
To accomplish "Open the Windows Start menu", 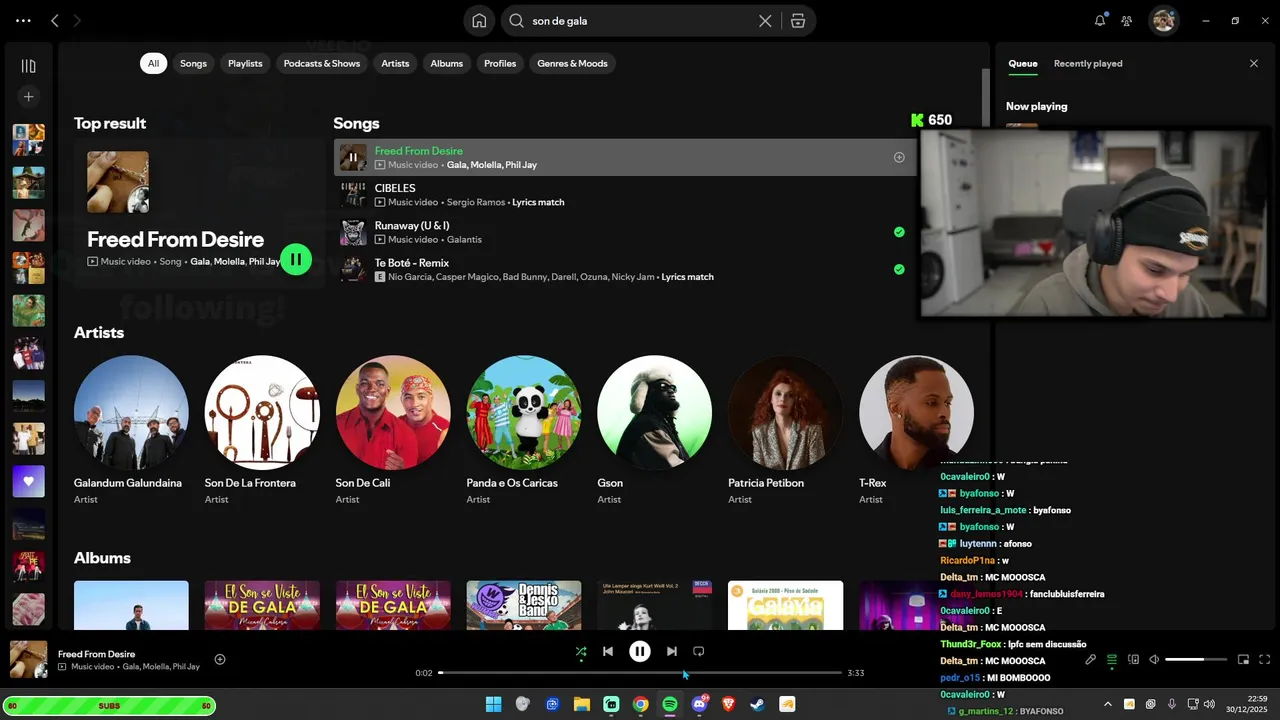I will (493, 704).
